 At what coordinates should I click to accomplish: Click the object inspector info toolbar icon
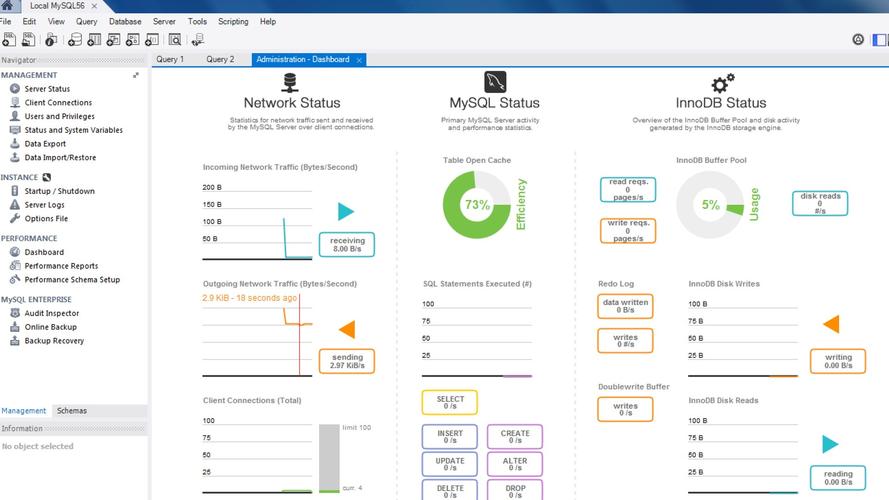click(x=51, y=40)
